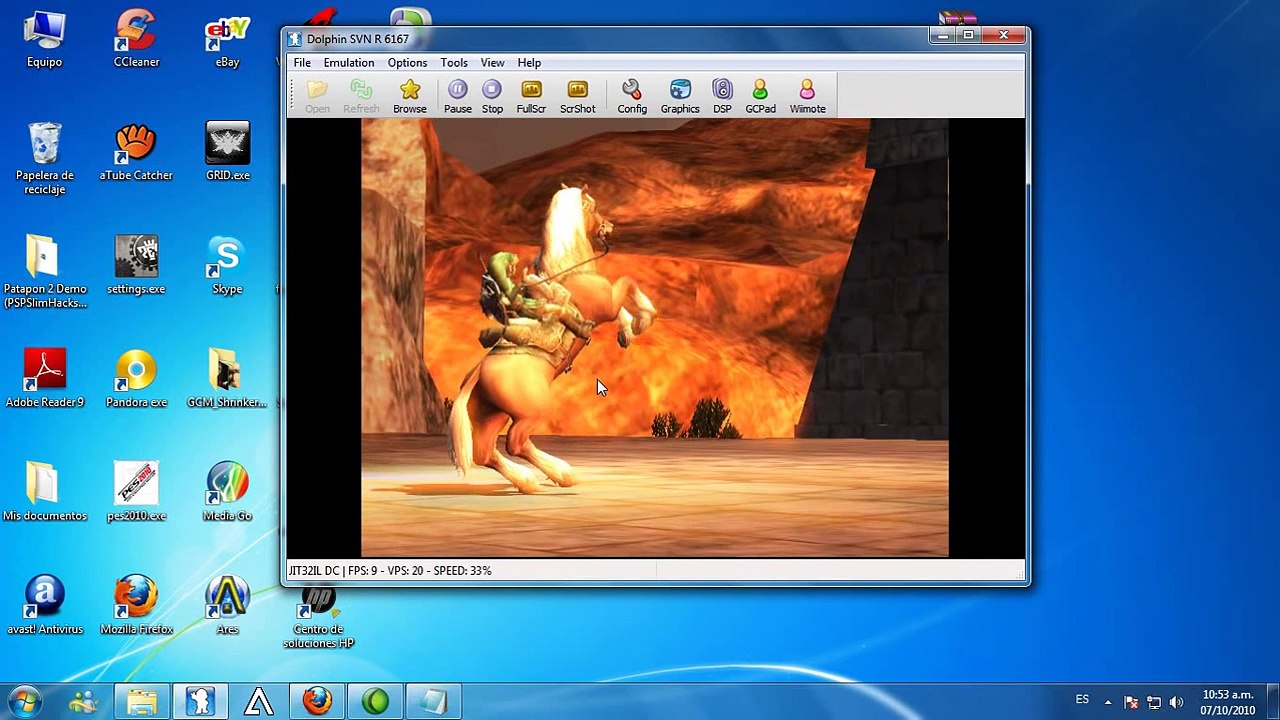
Task: Open the volume speaker tray icon
Action: click(1177, 702)
